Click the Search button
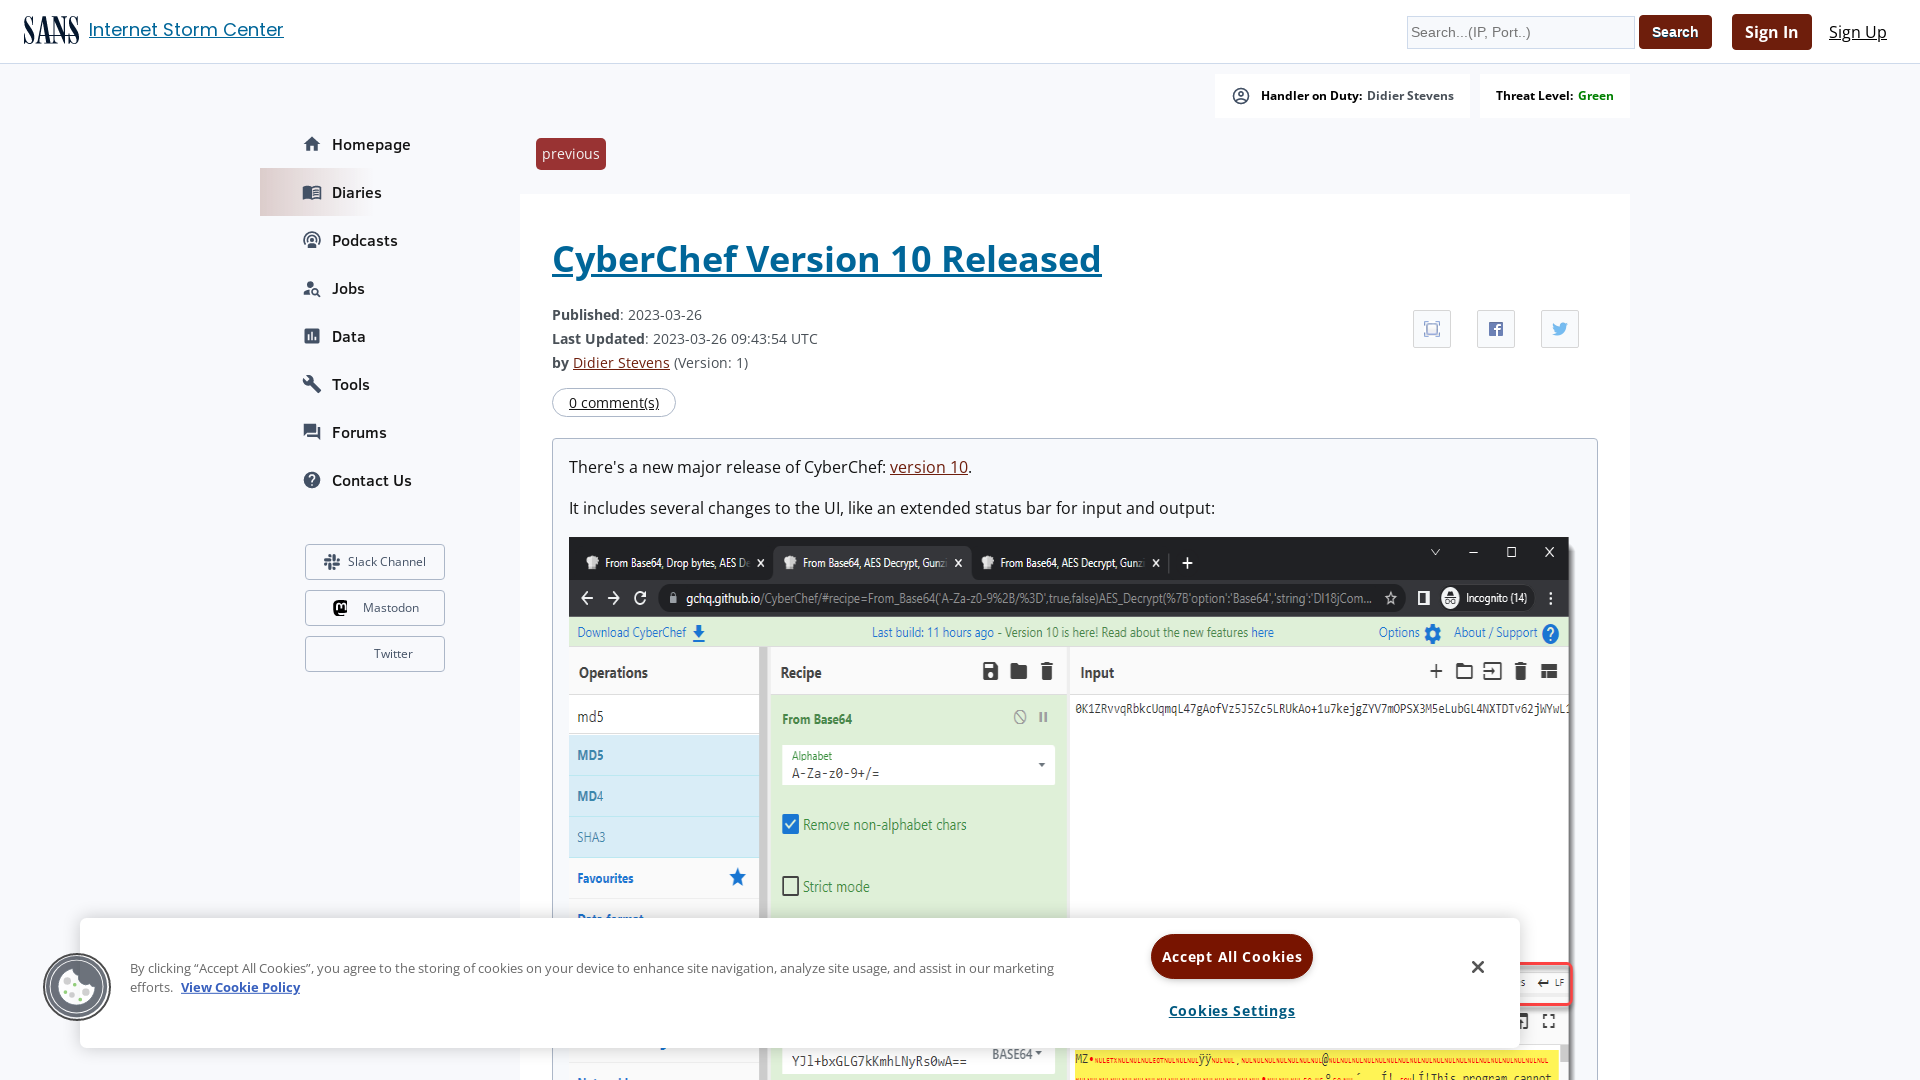The image size is (1920, 1080). 1675,32
